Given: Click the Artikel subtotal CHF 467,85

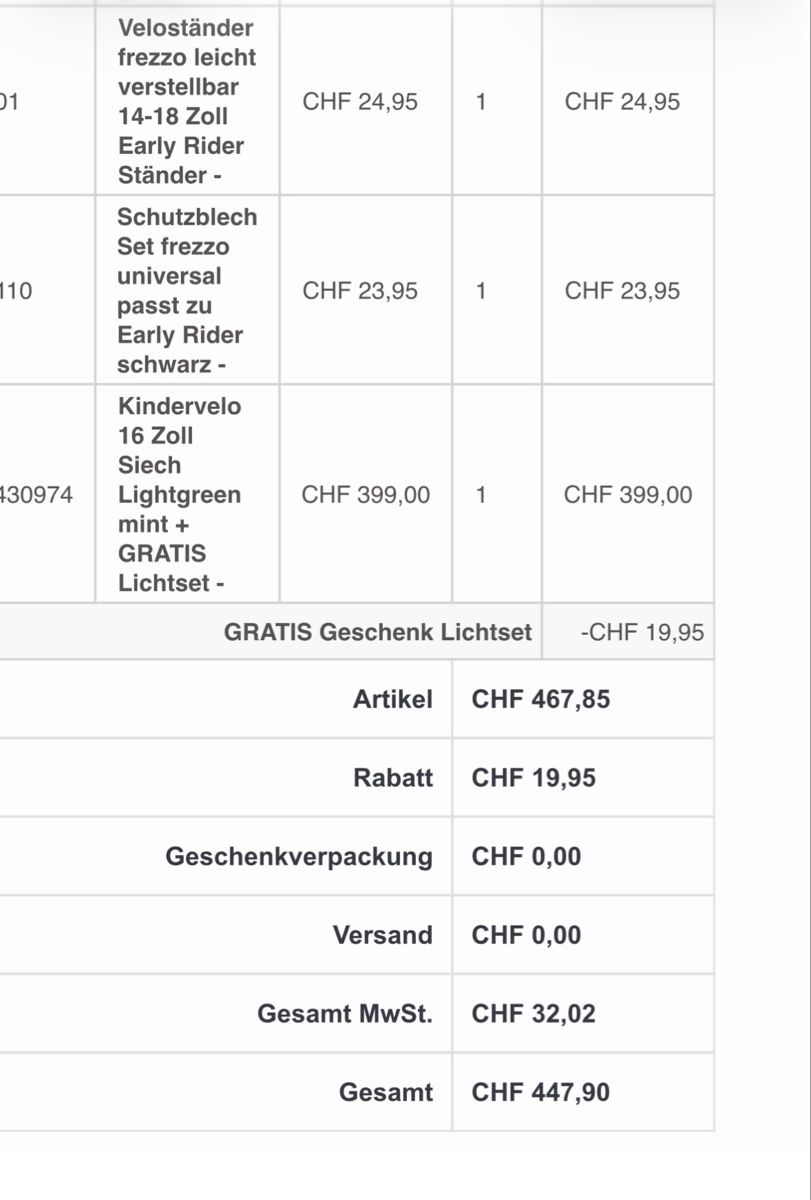Looking at the screenshot, I should click(x=541, y=699).
